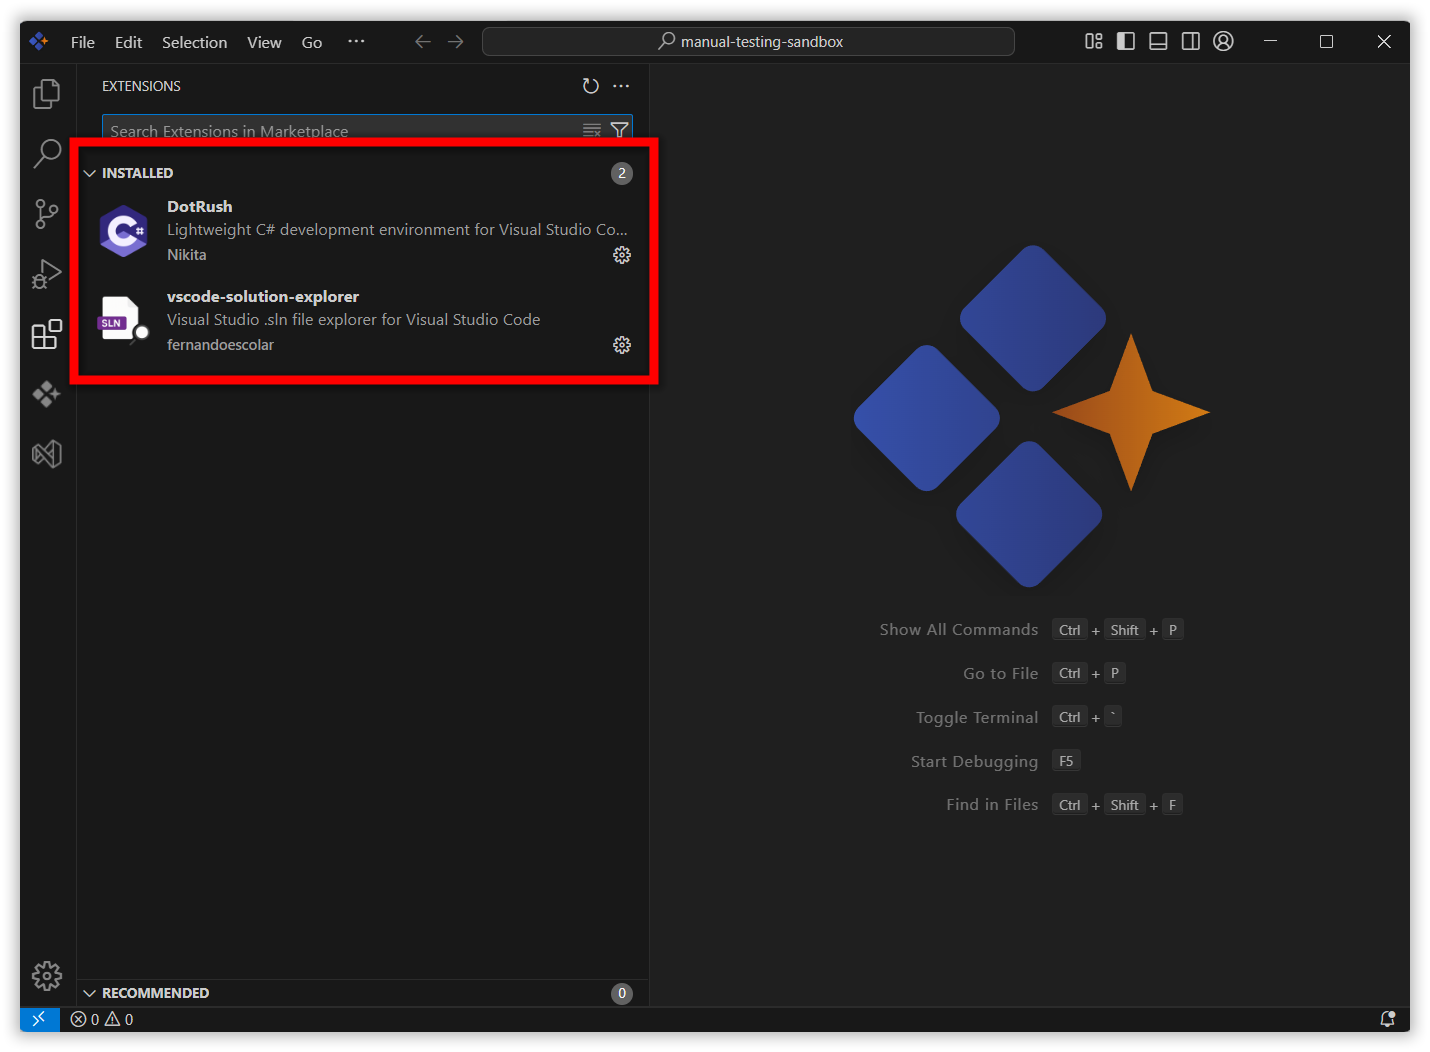Open Customize Layout control

tap(1094, 41)
